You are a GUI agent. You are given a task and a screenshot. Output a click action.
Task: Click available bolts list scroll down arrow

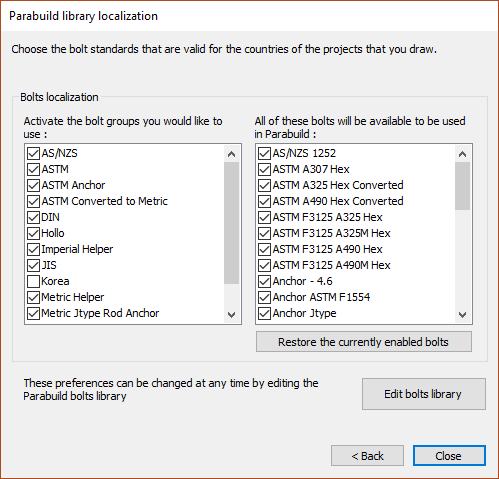tap(462, 314)
